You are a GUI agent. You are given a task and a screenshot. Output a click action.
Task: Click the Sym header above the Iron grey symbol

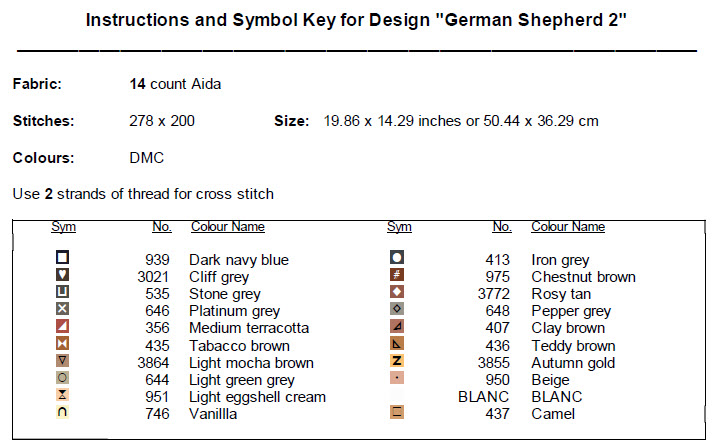[399, 227]
